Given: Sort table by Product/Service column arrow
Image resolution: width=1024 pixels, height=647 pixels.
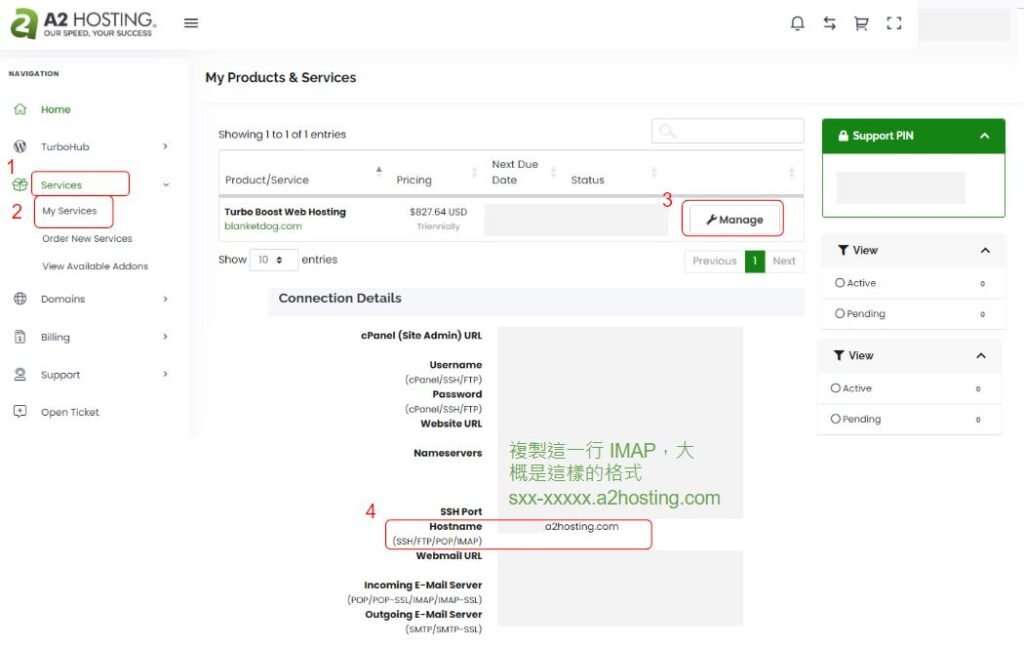Looking at the screenshot, I should (379, 171).
